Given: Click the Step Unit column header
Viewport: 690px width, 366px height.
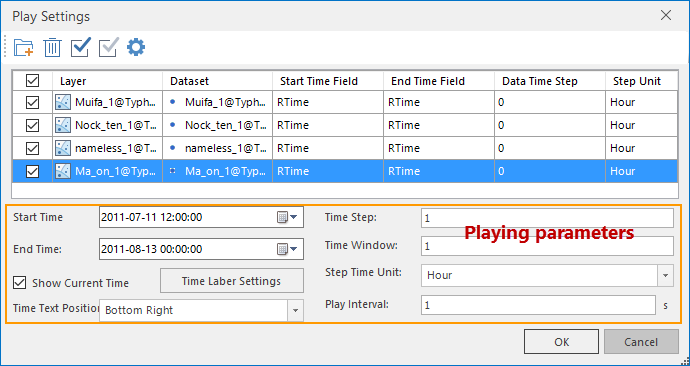Looking at the screenshot, I should [642, 81].
